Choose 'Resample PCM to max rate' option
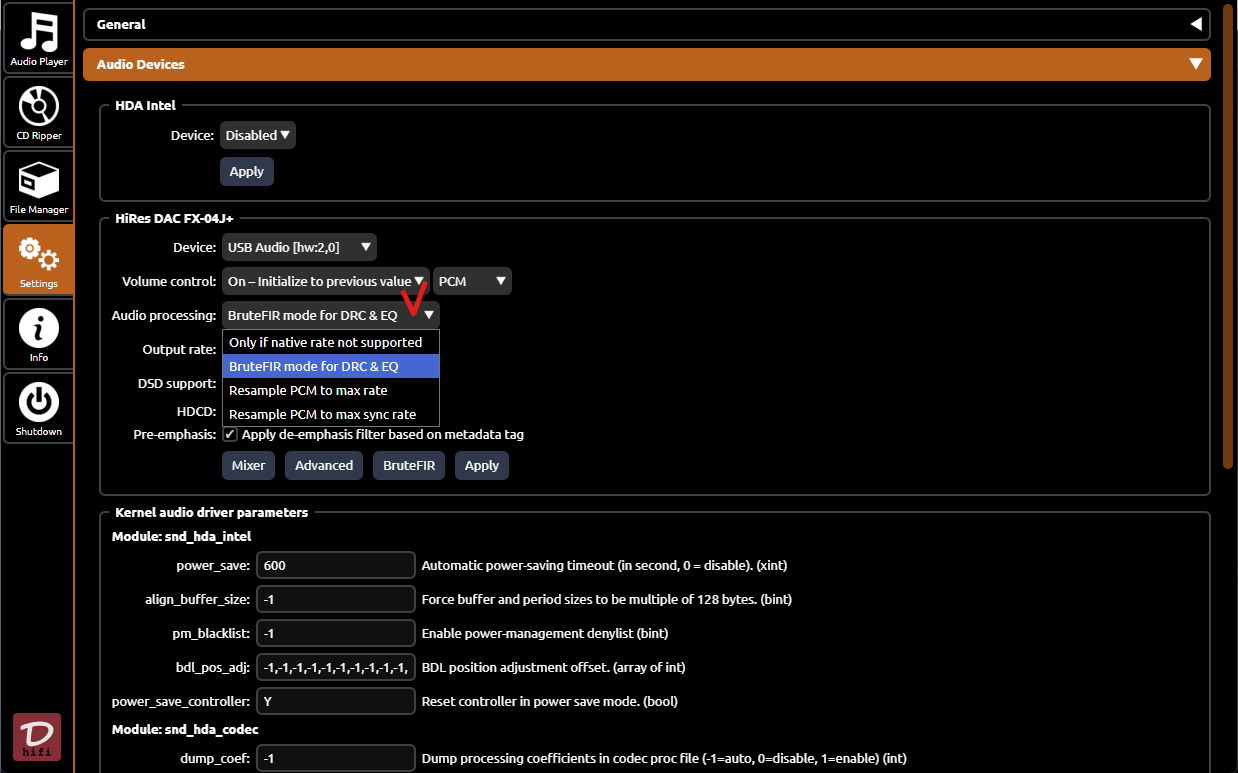The width and height of the screenshot is (1238, 773). 308,390
